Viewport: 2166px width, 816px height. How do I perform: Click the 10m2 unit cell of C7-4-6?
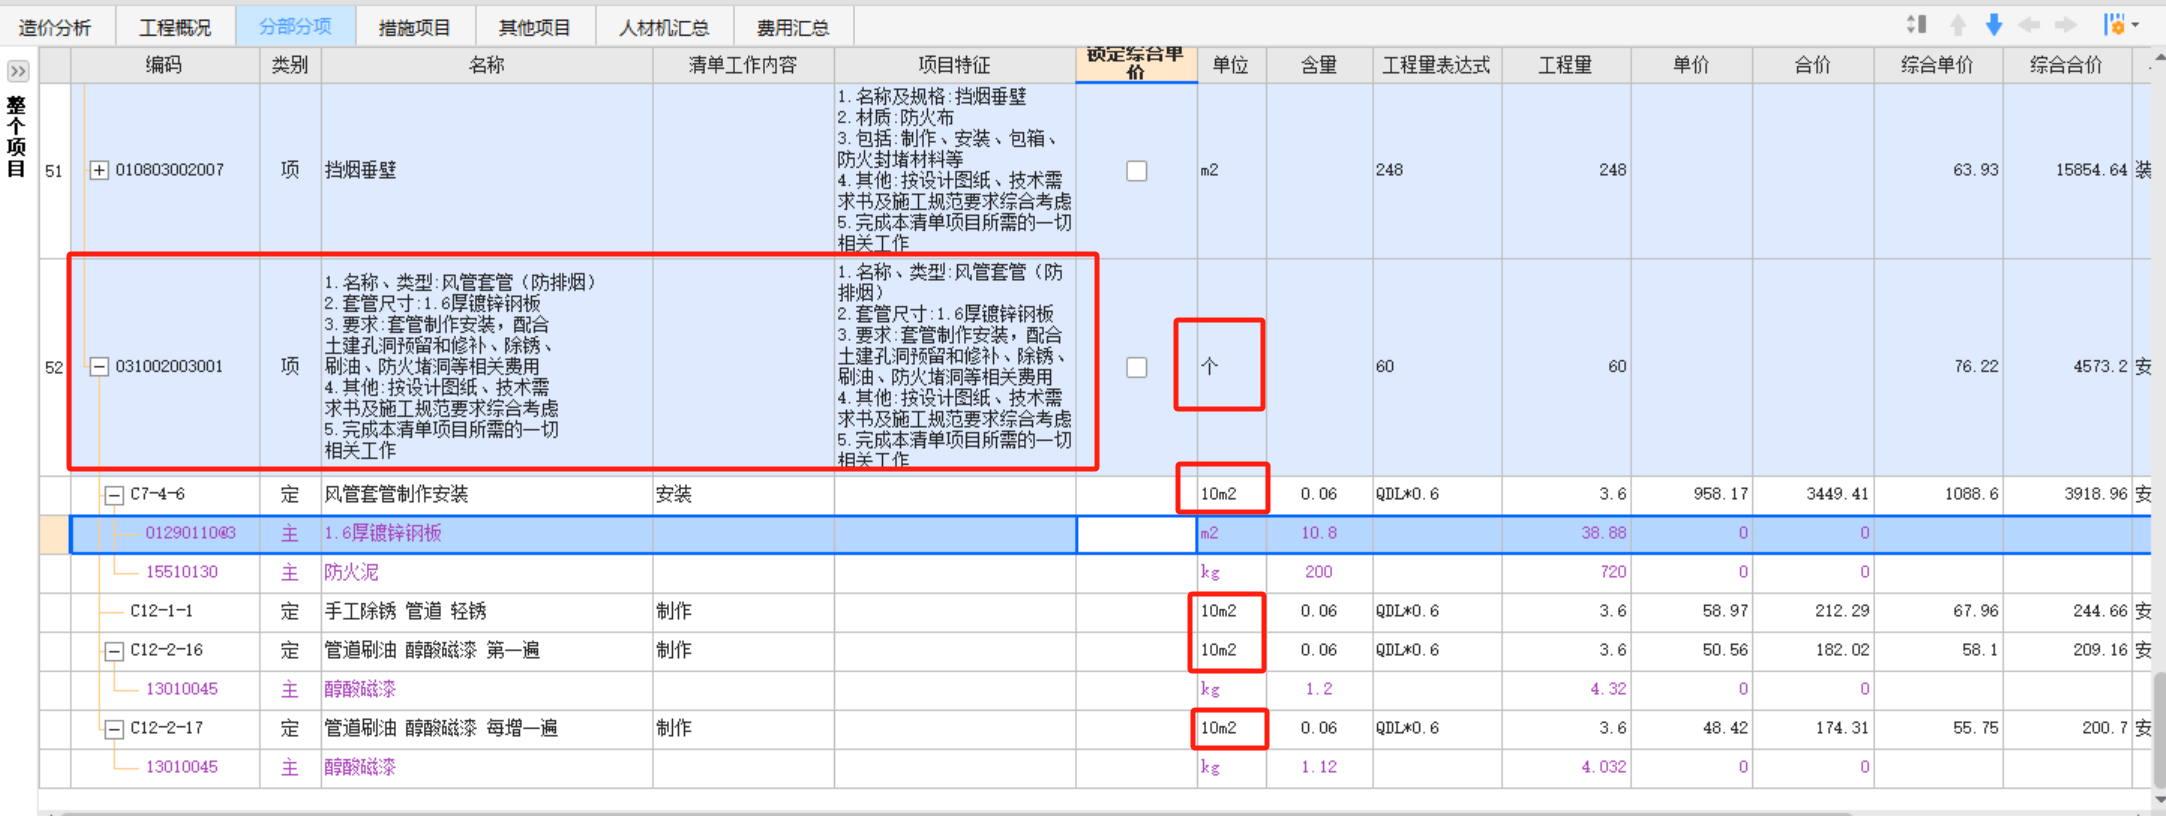click(x=1232, y=495)
